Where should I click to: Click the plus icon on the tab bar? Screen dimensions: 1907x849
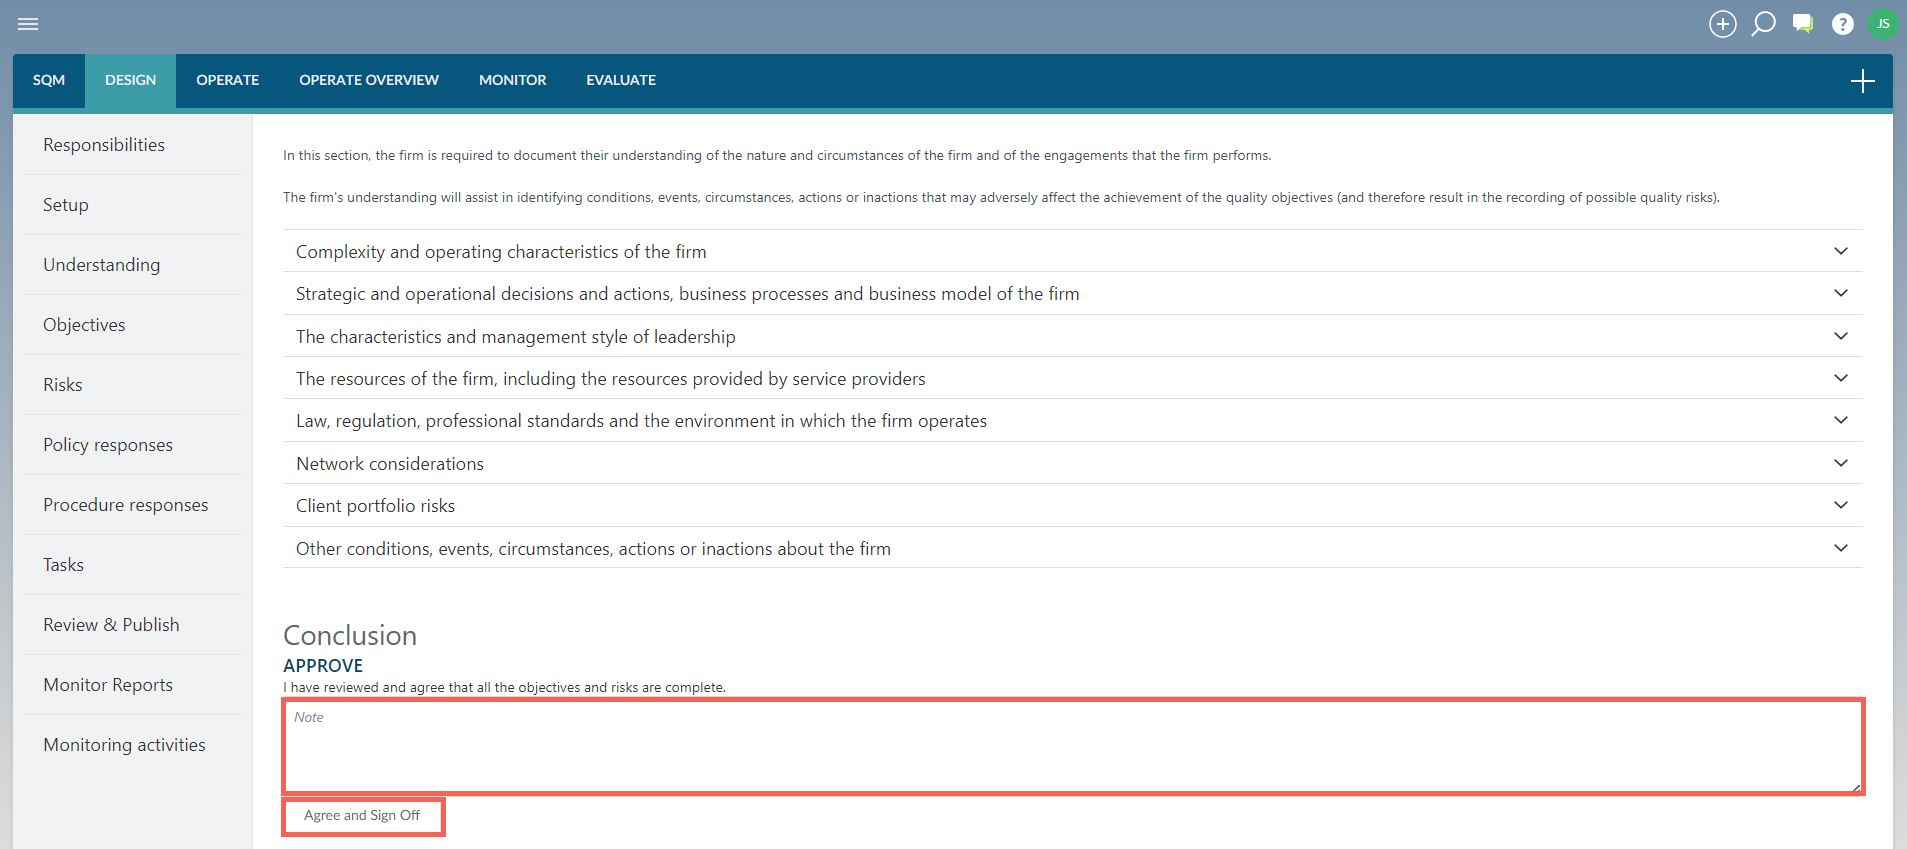1862,81
